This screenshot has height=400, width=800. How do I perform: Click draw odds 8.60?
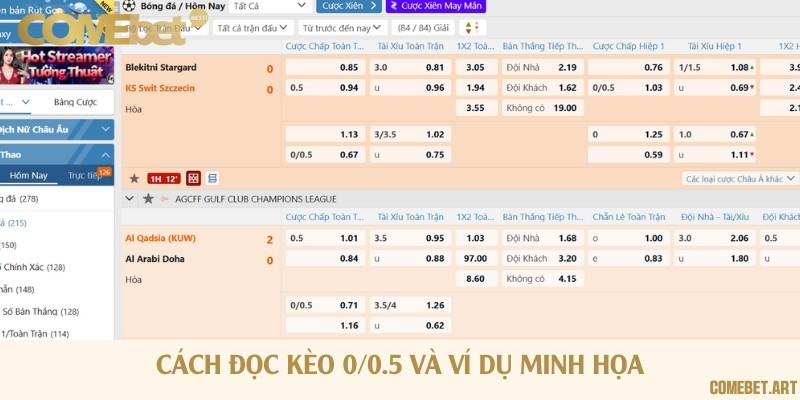tap(477, 279)
